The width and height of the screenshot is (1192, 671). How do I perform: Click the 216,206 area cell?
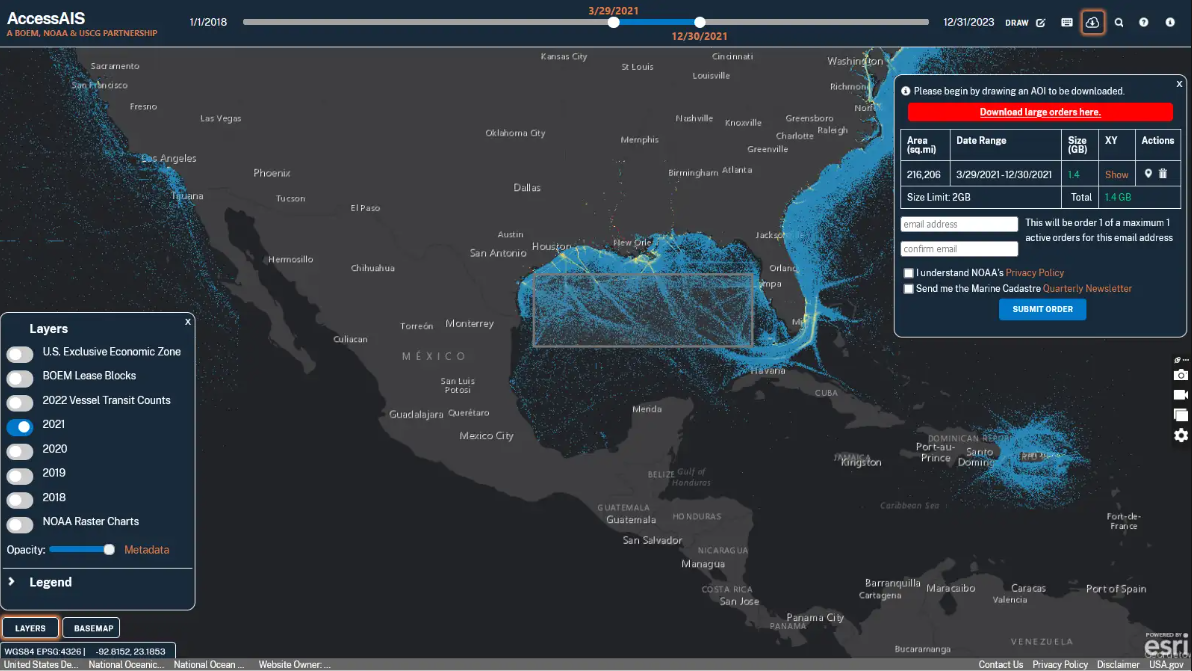924,175
